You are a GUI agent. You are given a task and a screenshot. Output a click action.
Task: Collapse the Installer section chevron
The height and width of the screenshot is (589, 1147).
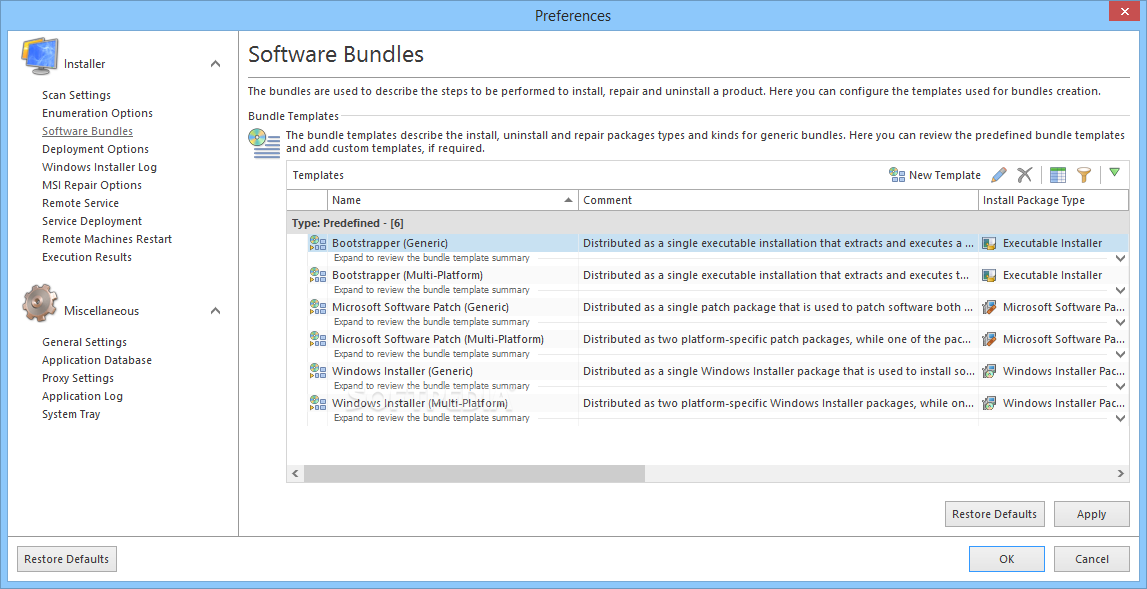click(x=216, y=64)
